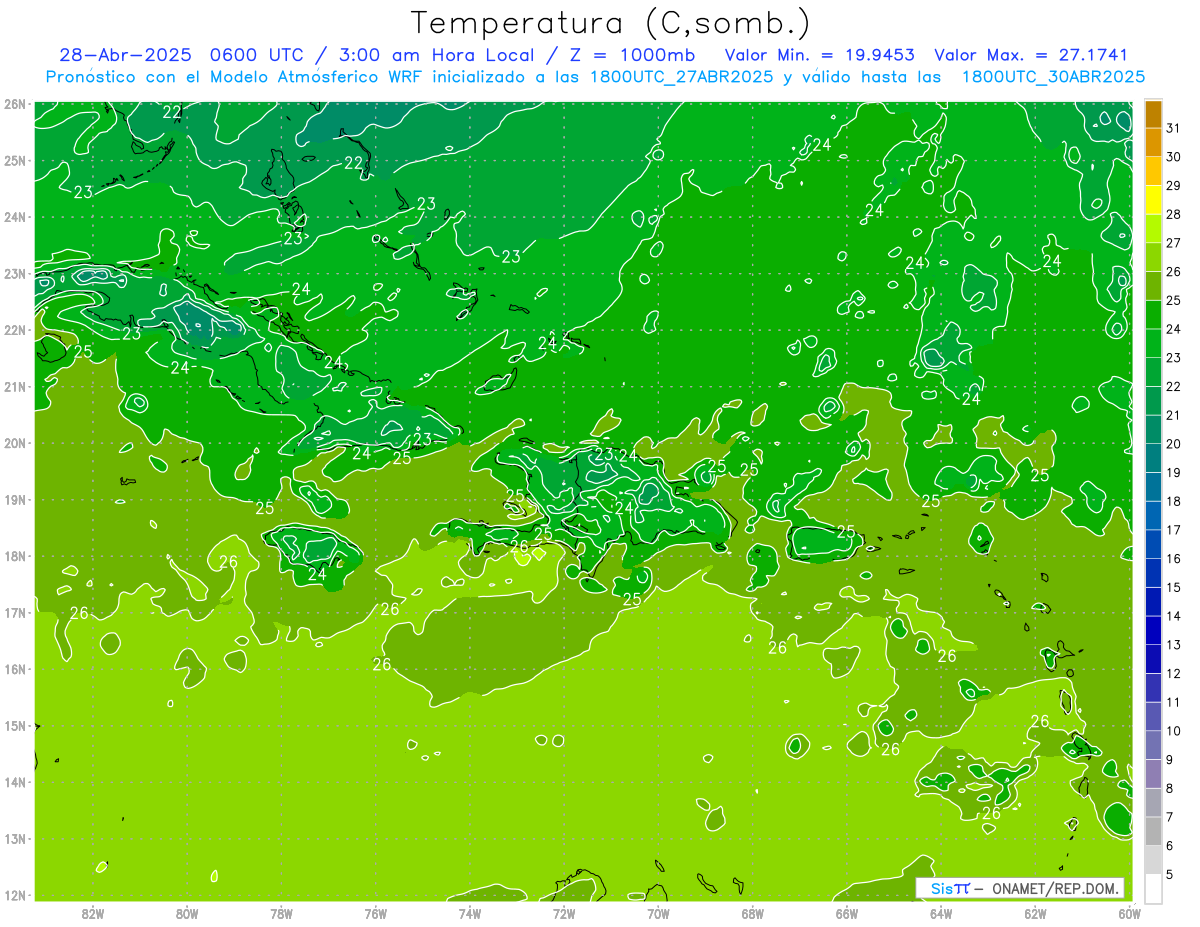Pick the blue color bar segment between 15 and 16
The image size is (1200, 927).
pyautogui.click(x=1154, y=573)
